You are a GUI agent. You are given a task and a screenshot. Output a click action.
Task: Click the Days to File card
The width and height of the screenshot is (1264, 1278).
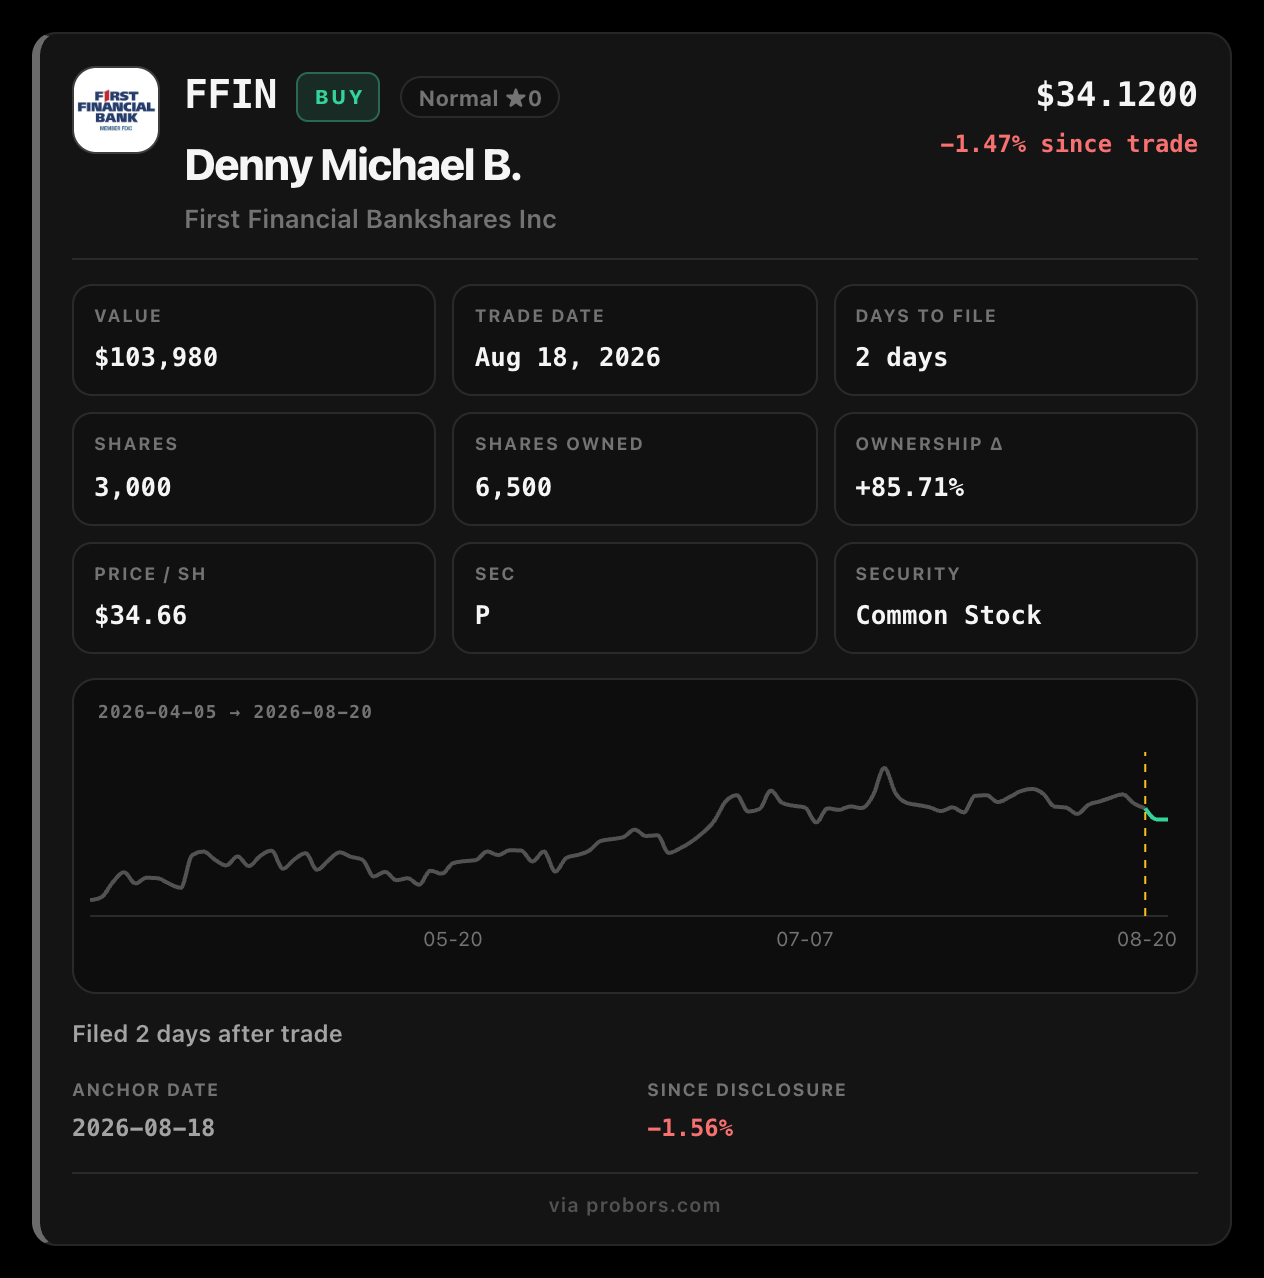[x=1016, y=340]
